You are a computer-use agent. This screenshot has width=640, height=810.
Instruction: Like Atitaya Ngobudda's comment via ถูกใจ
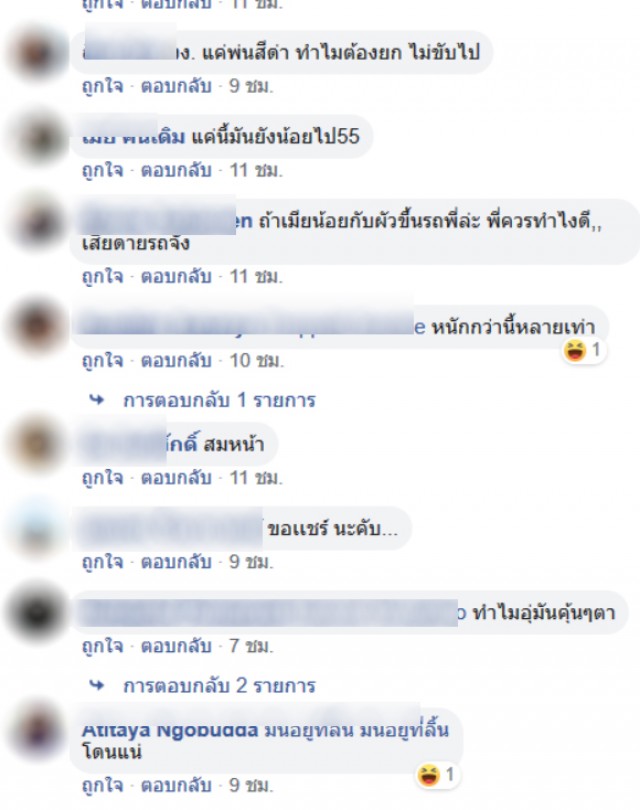(x=103, y=786)
